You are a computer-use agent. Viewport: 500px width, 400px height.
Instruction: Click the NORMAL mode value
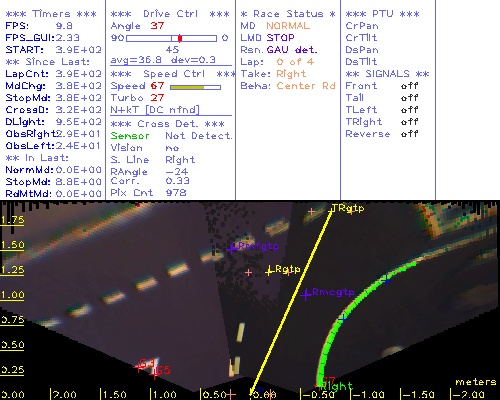(288, 26)
